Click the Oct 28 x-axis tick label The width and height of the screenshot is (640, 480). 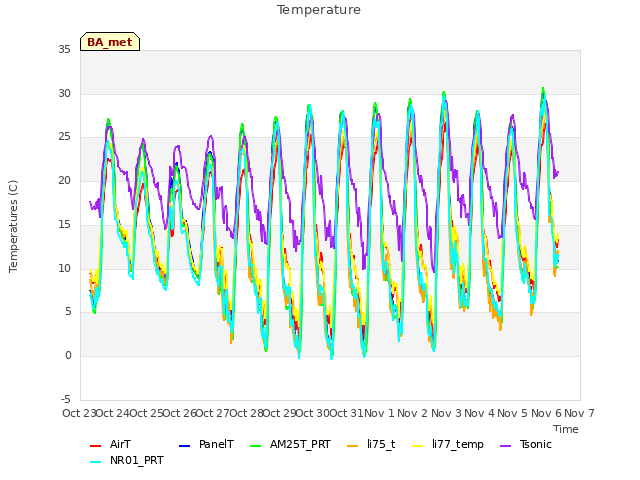pos(246,413)
